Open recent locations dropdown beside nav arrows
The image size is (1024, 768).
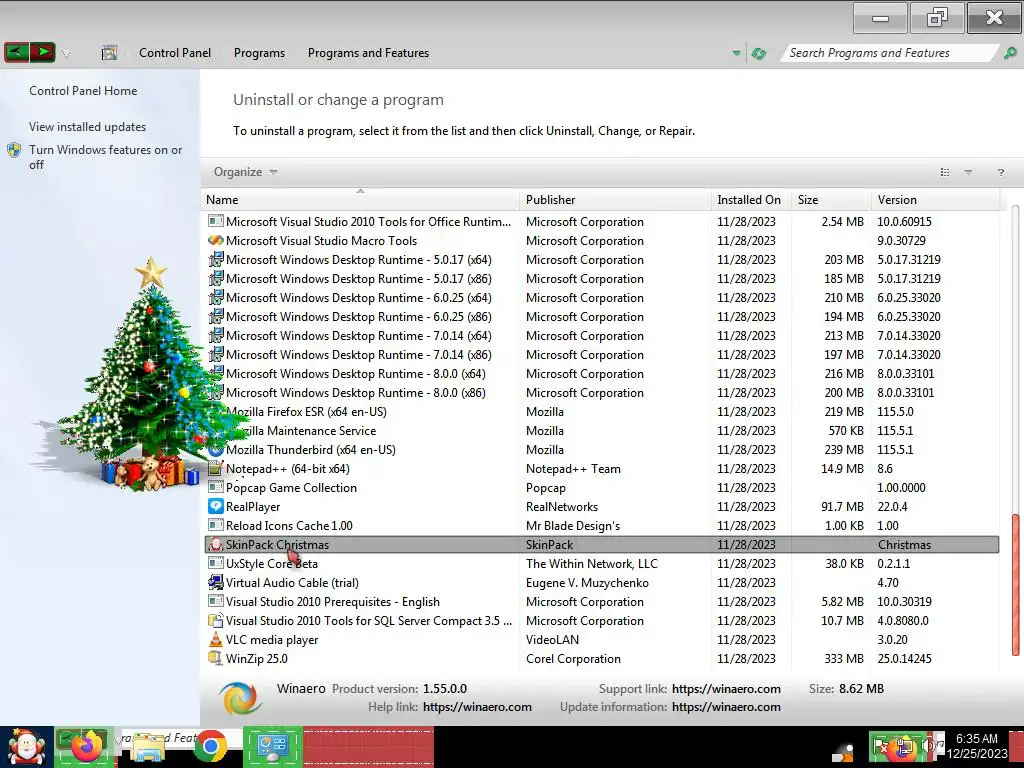click(66, 54)
